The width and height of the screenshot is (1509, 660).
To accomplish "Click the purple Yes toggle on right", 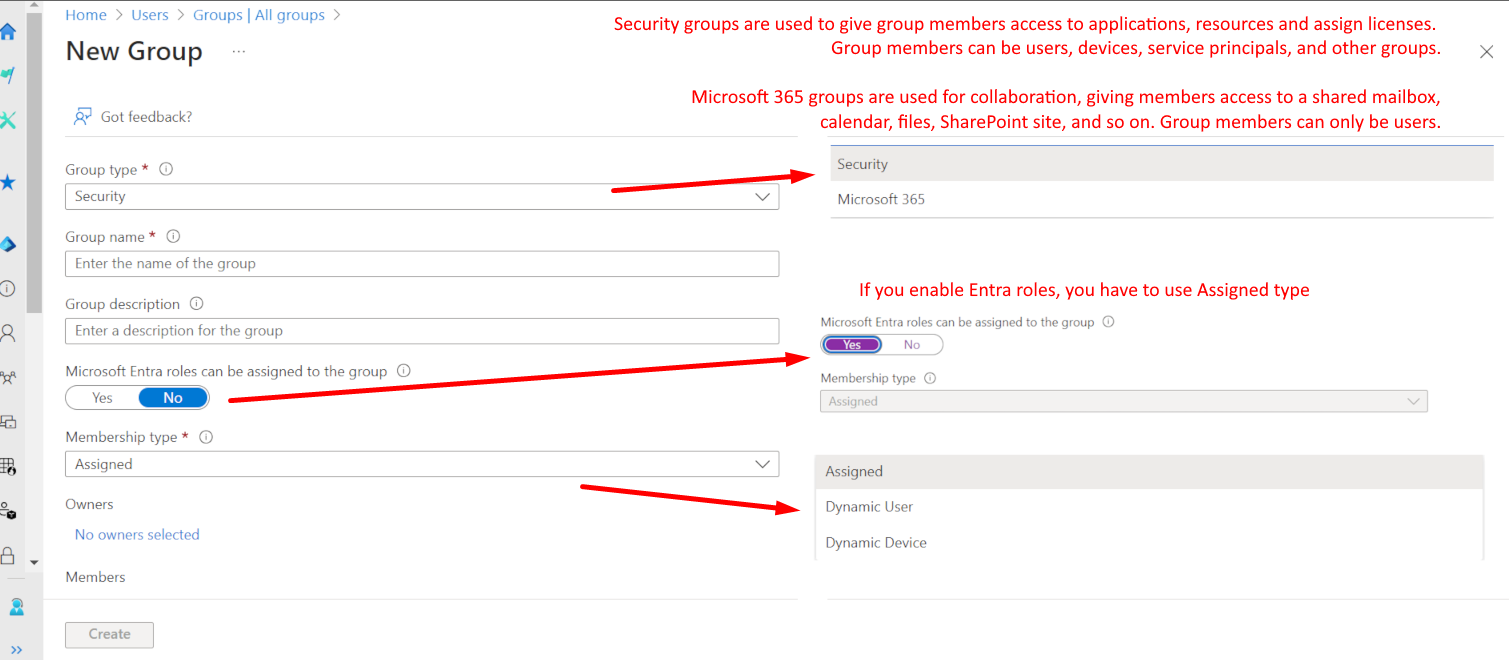I will pos(852,345).
